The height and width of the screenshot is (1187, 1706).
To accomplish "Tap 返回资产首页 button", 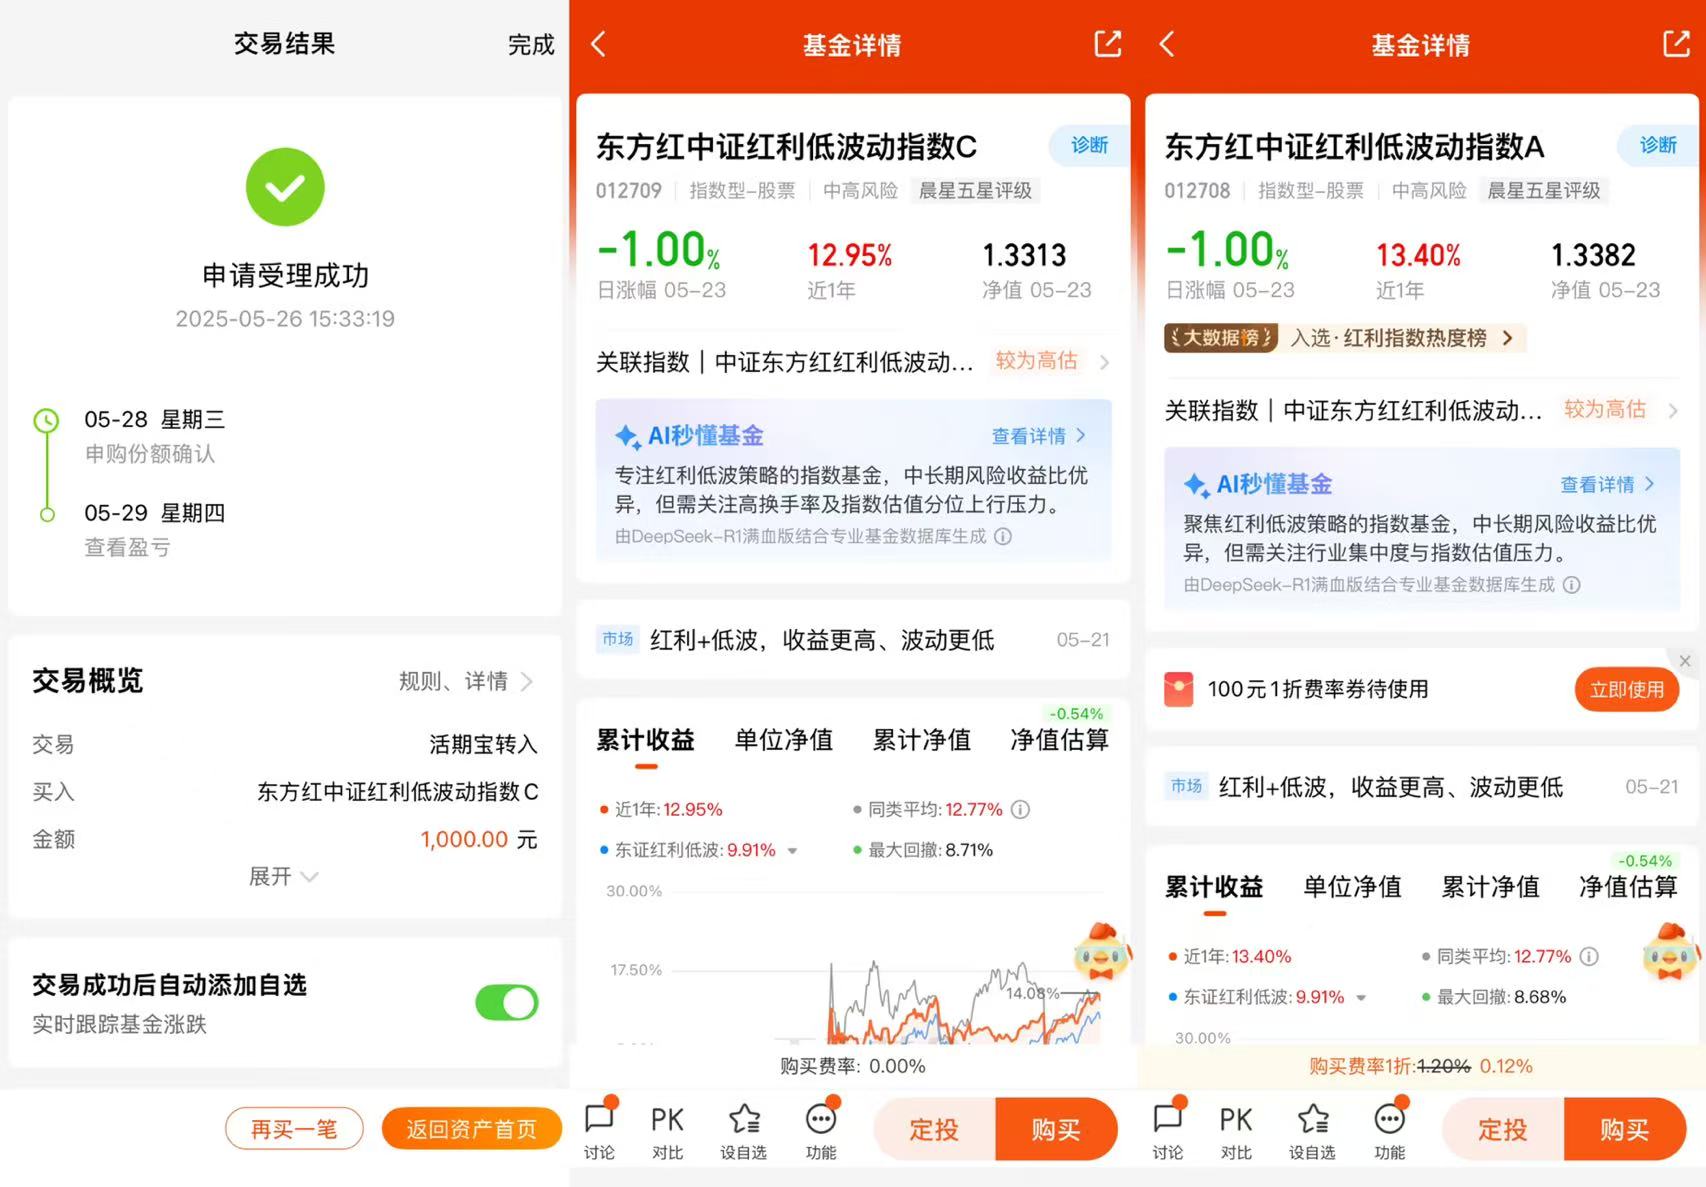I will (471, 1129).
